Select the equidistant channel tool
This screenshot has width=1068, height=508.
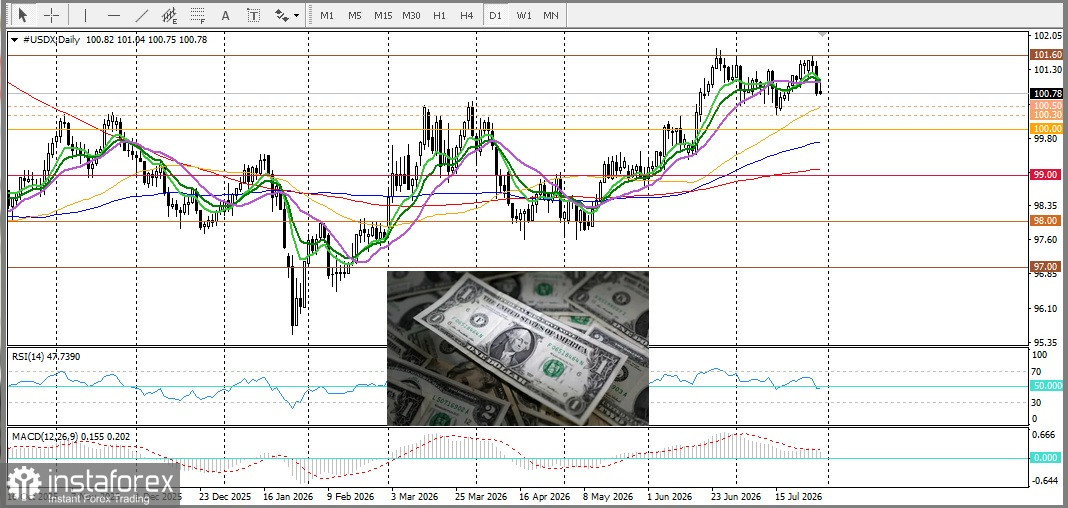pyautogui.click(x=170, y=15)
